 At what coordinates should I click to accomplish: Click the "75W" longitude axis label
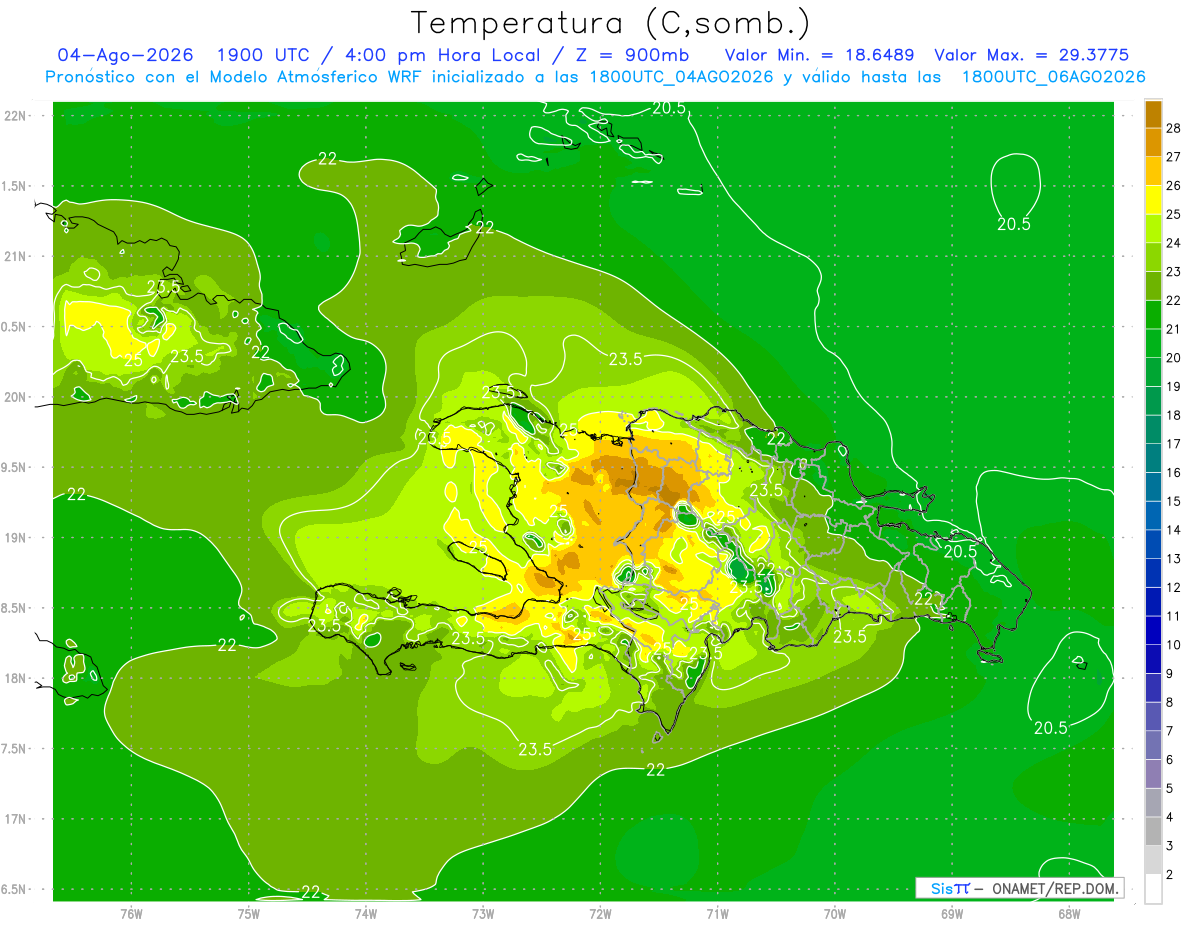click(248, 913)
